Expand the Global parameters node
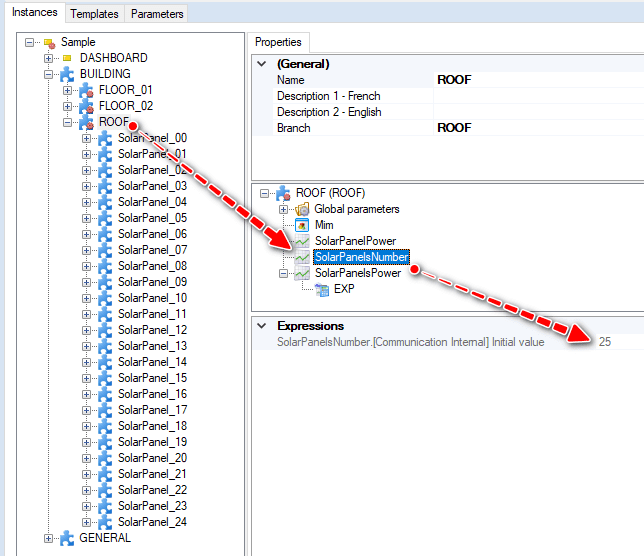644x556 pixels. pos(284,209)
